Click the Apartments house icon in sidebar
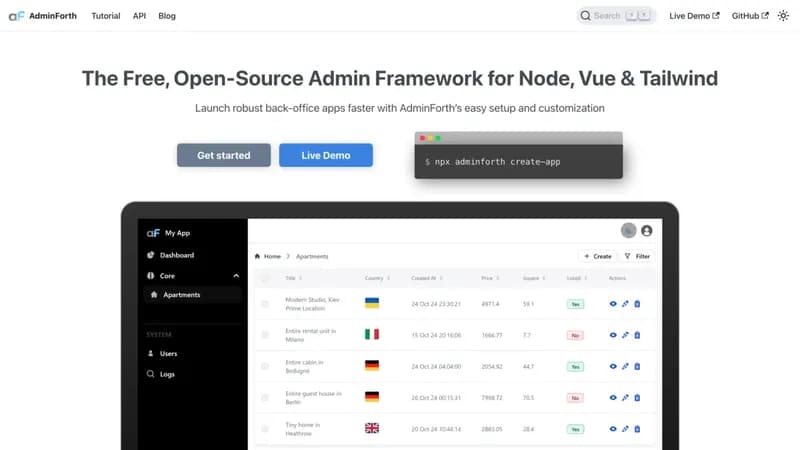Screen dimensions: 800x450 point(154,295)
